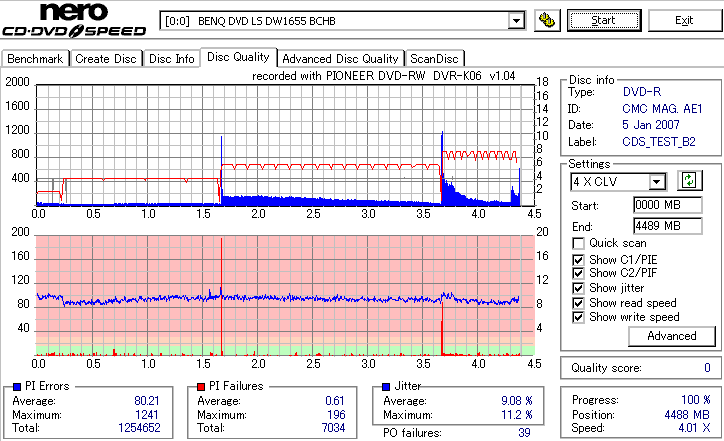Switch to the Benchmark tab
724x441 pixels.
click(x=35, y=59)
